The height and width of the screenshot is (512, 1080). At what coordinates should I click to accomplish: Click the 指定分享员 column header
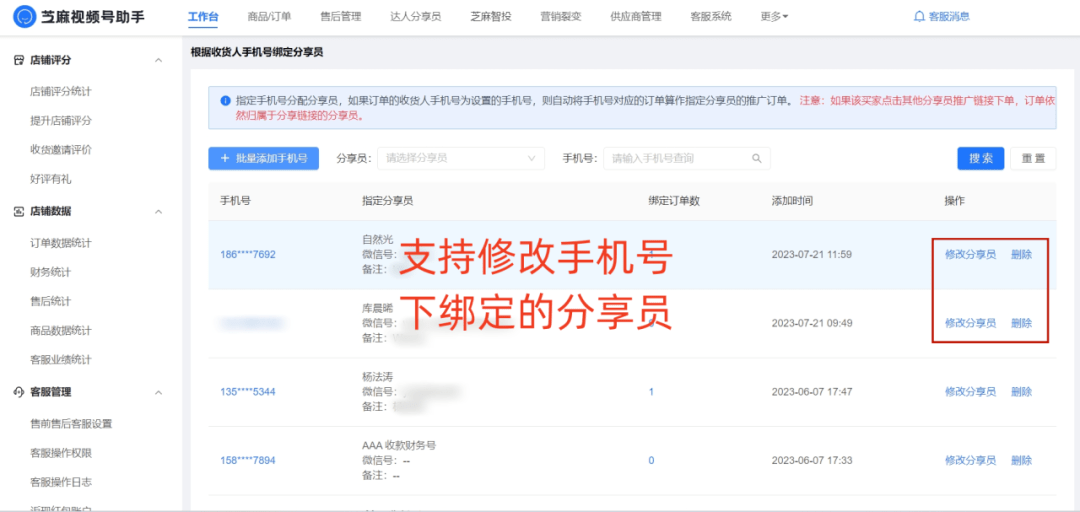point(388,201)
